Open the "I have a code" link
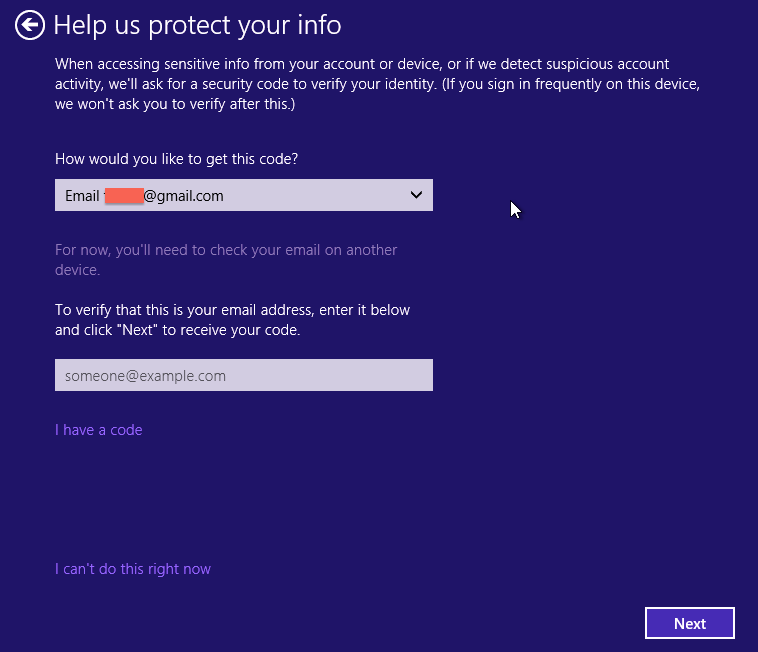 point(98,430)
